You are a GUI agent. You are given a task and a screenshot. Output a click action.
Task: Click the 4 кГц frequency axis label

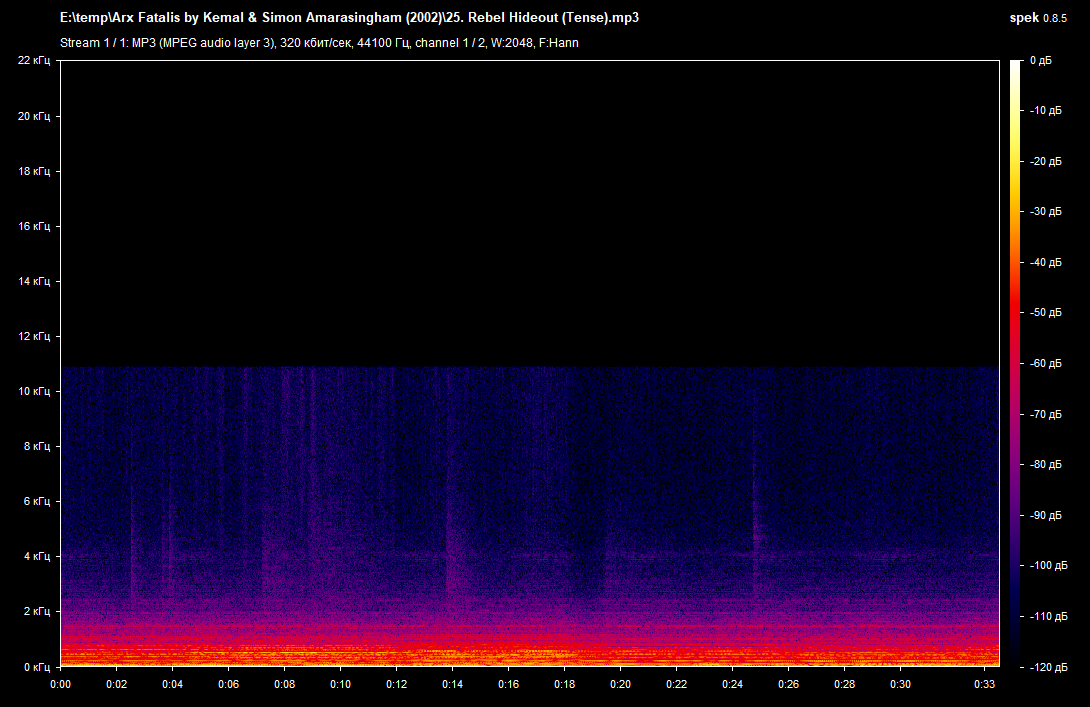(37, 556)
